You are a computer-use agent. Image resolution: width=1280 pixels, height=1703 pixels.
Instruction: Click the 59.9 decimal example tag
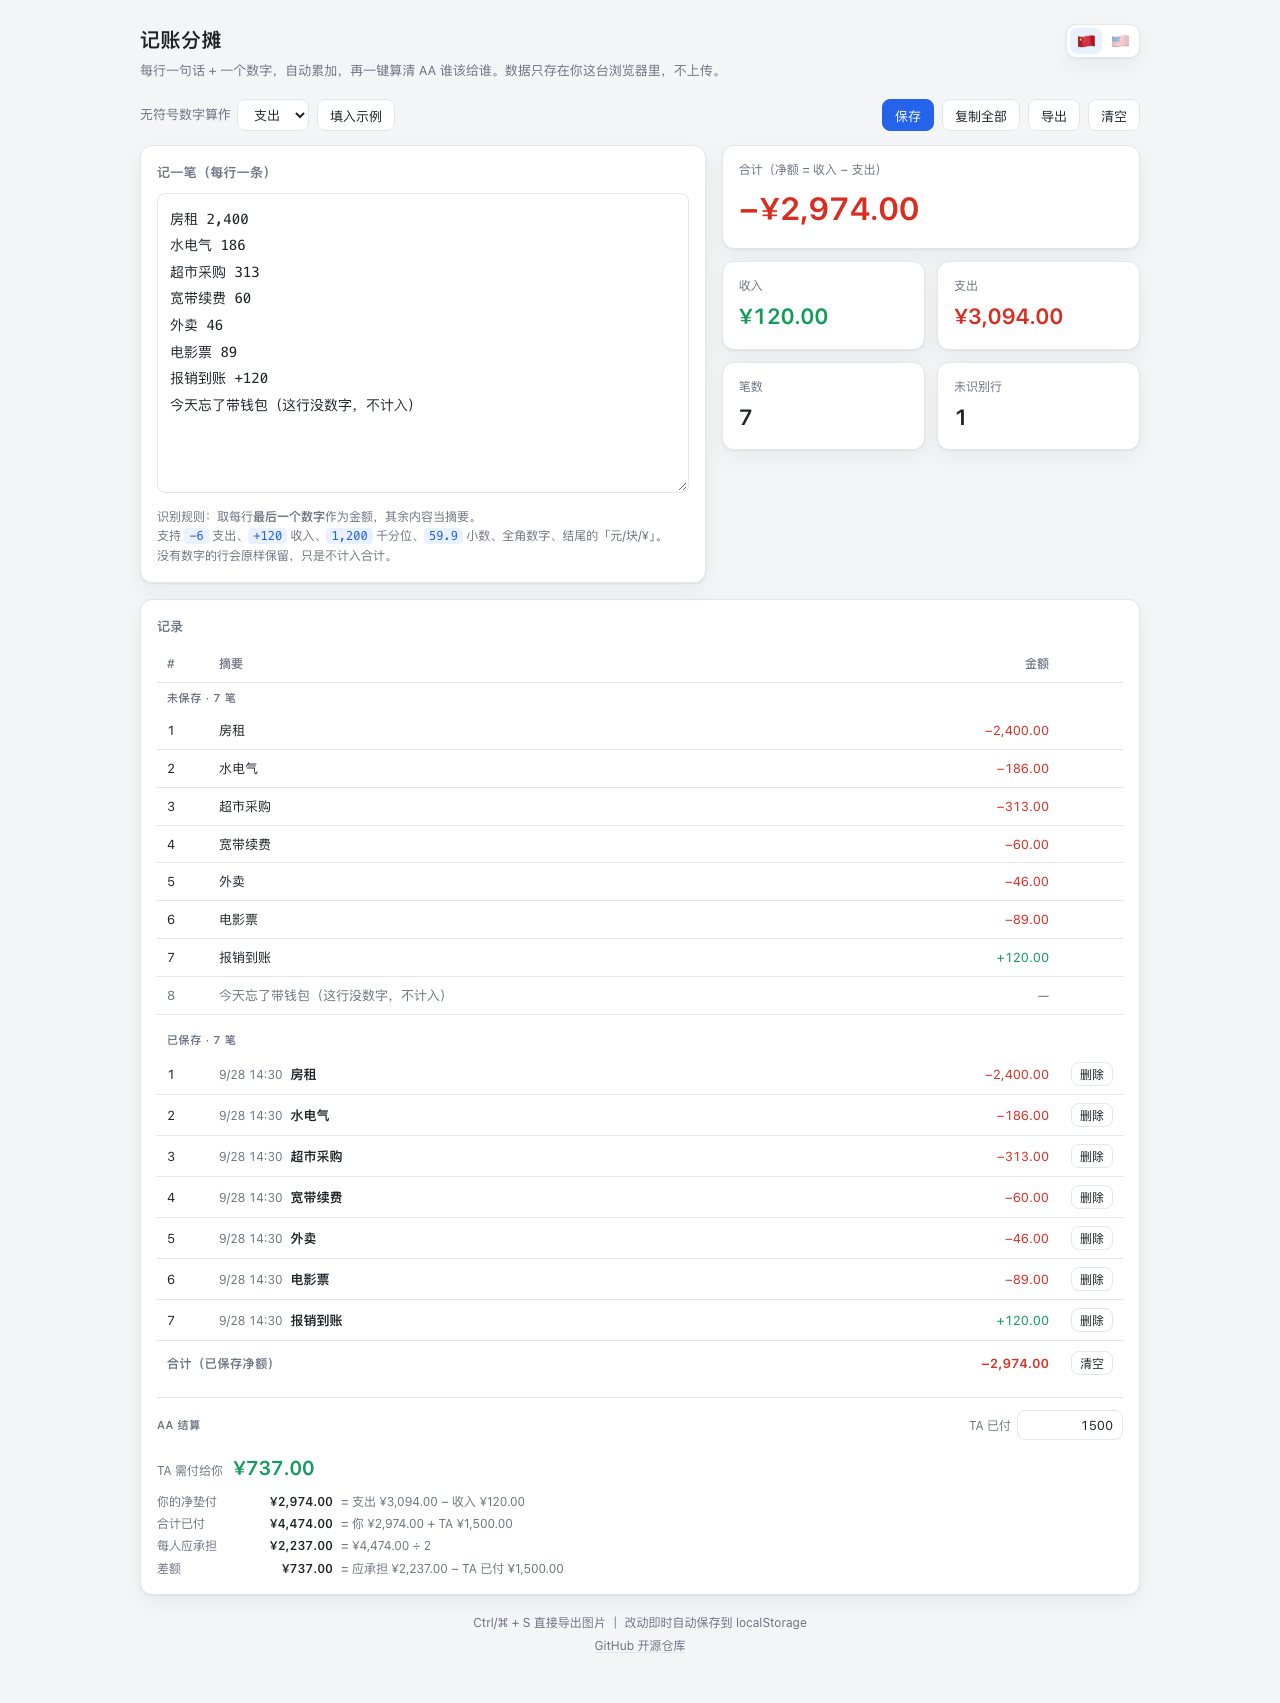point(443,536)
